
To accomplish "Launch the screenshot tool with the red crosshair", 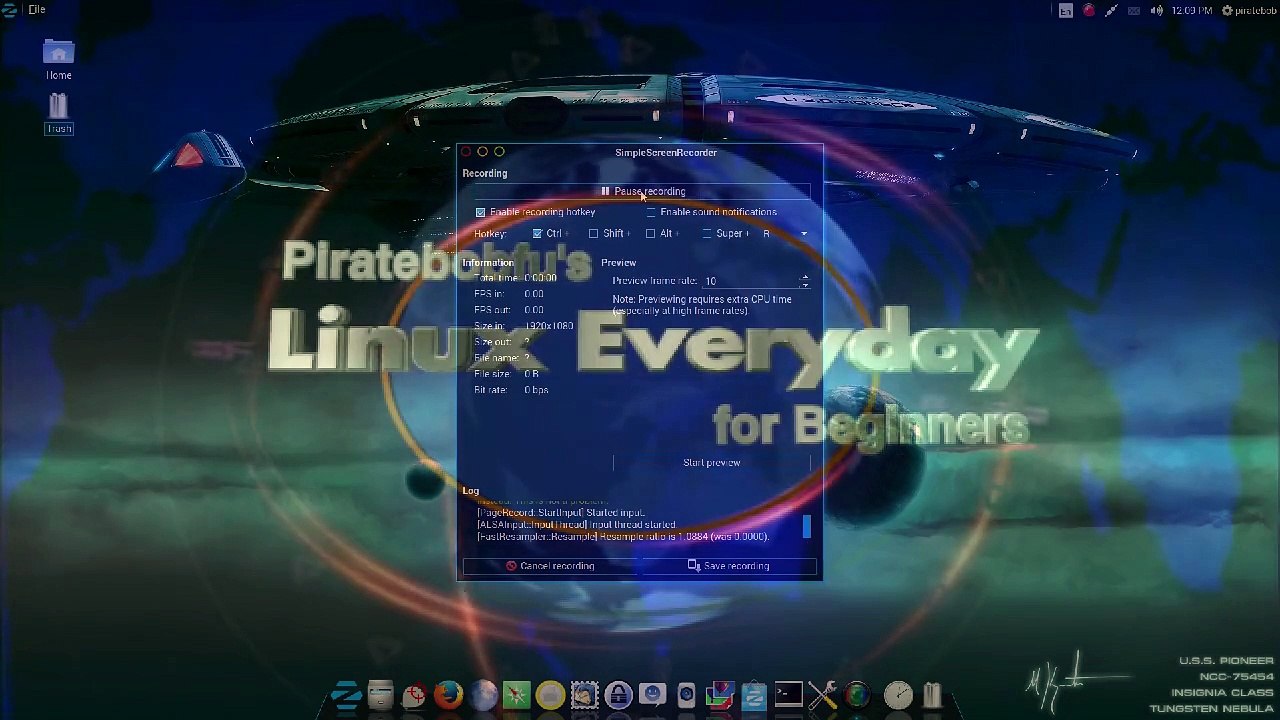I will 414,694.
